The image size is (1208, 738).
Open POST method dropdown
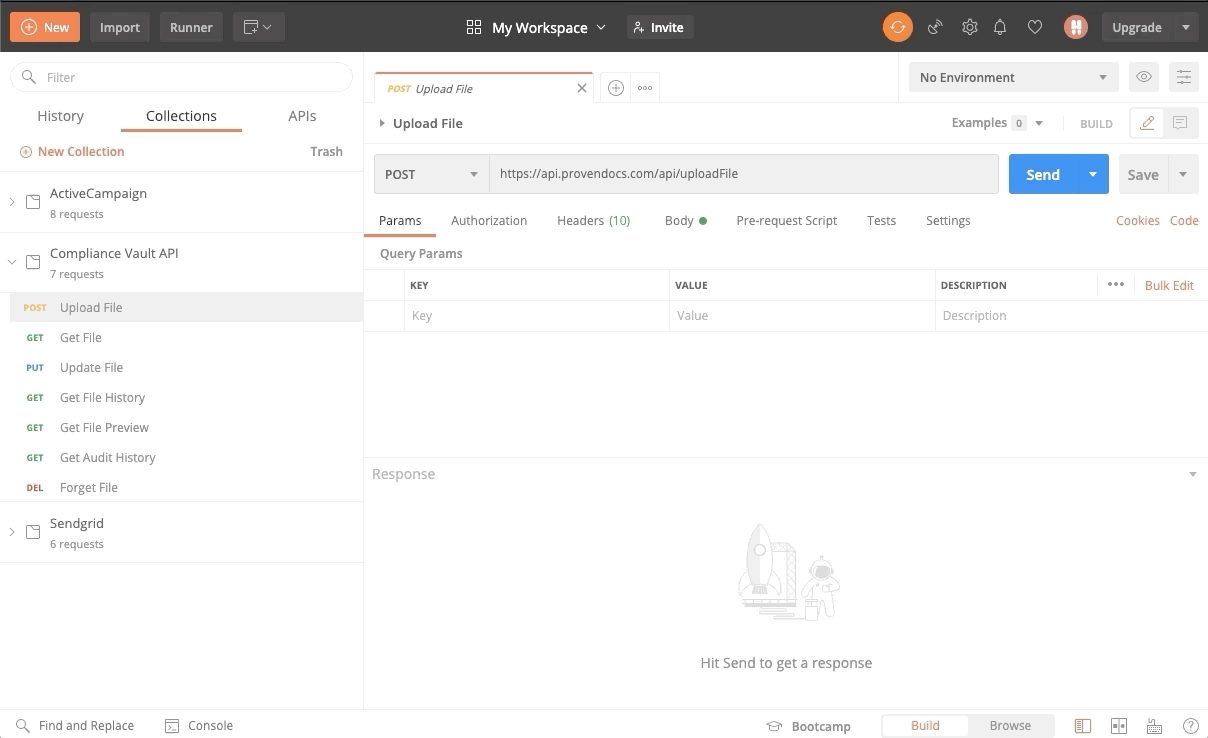431,174
